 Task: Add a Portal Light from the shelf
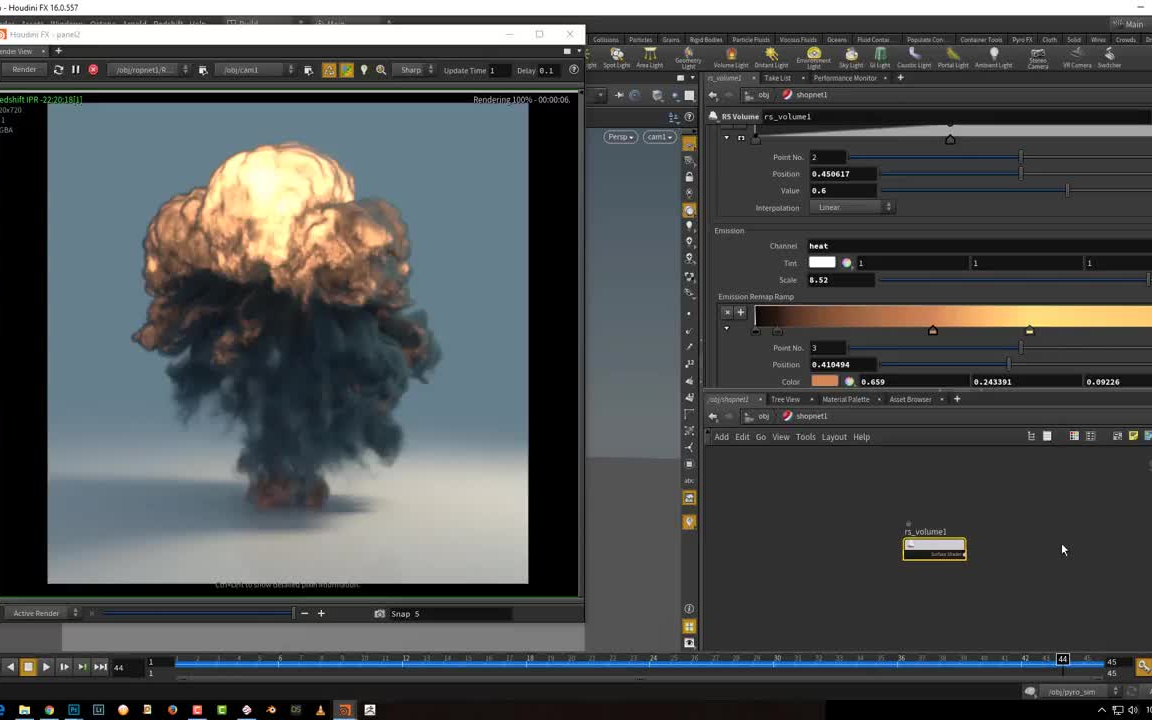tap(953, 58)
